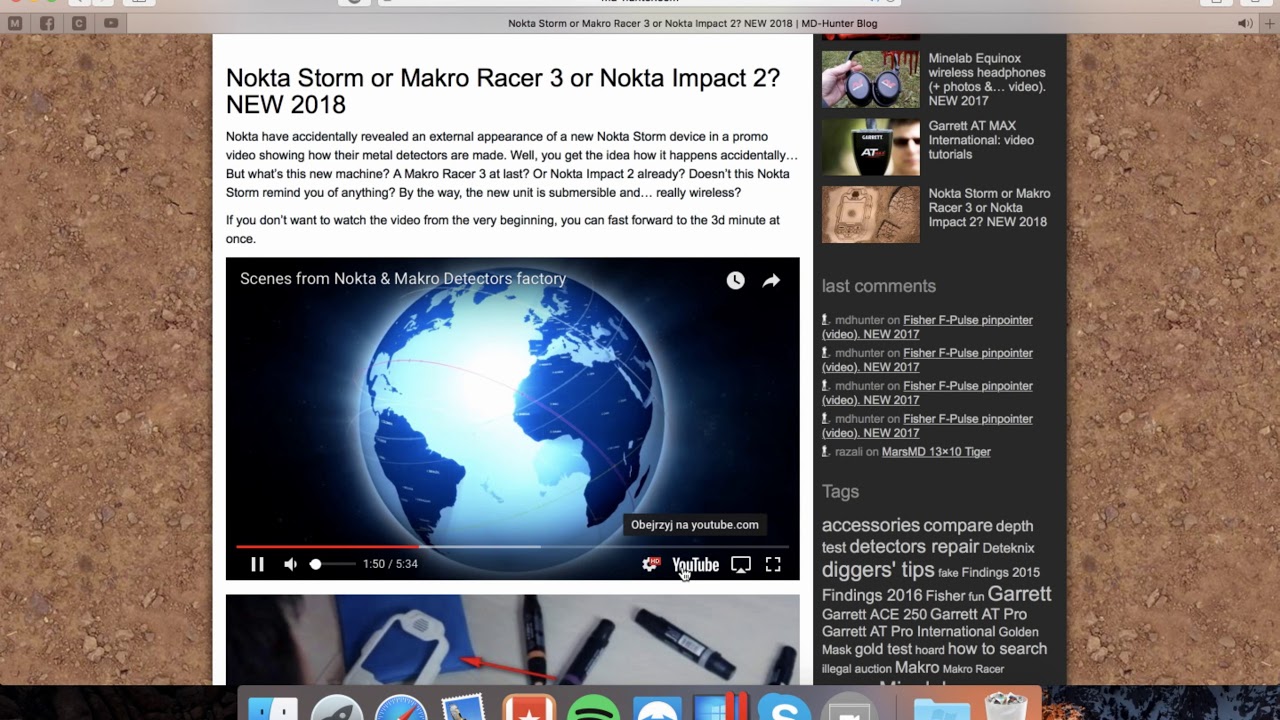This screenshot has height=720, width=1280.
Task: Select the MD-Hunter Blog tab title
Action: [692, 23]
